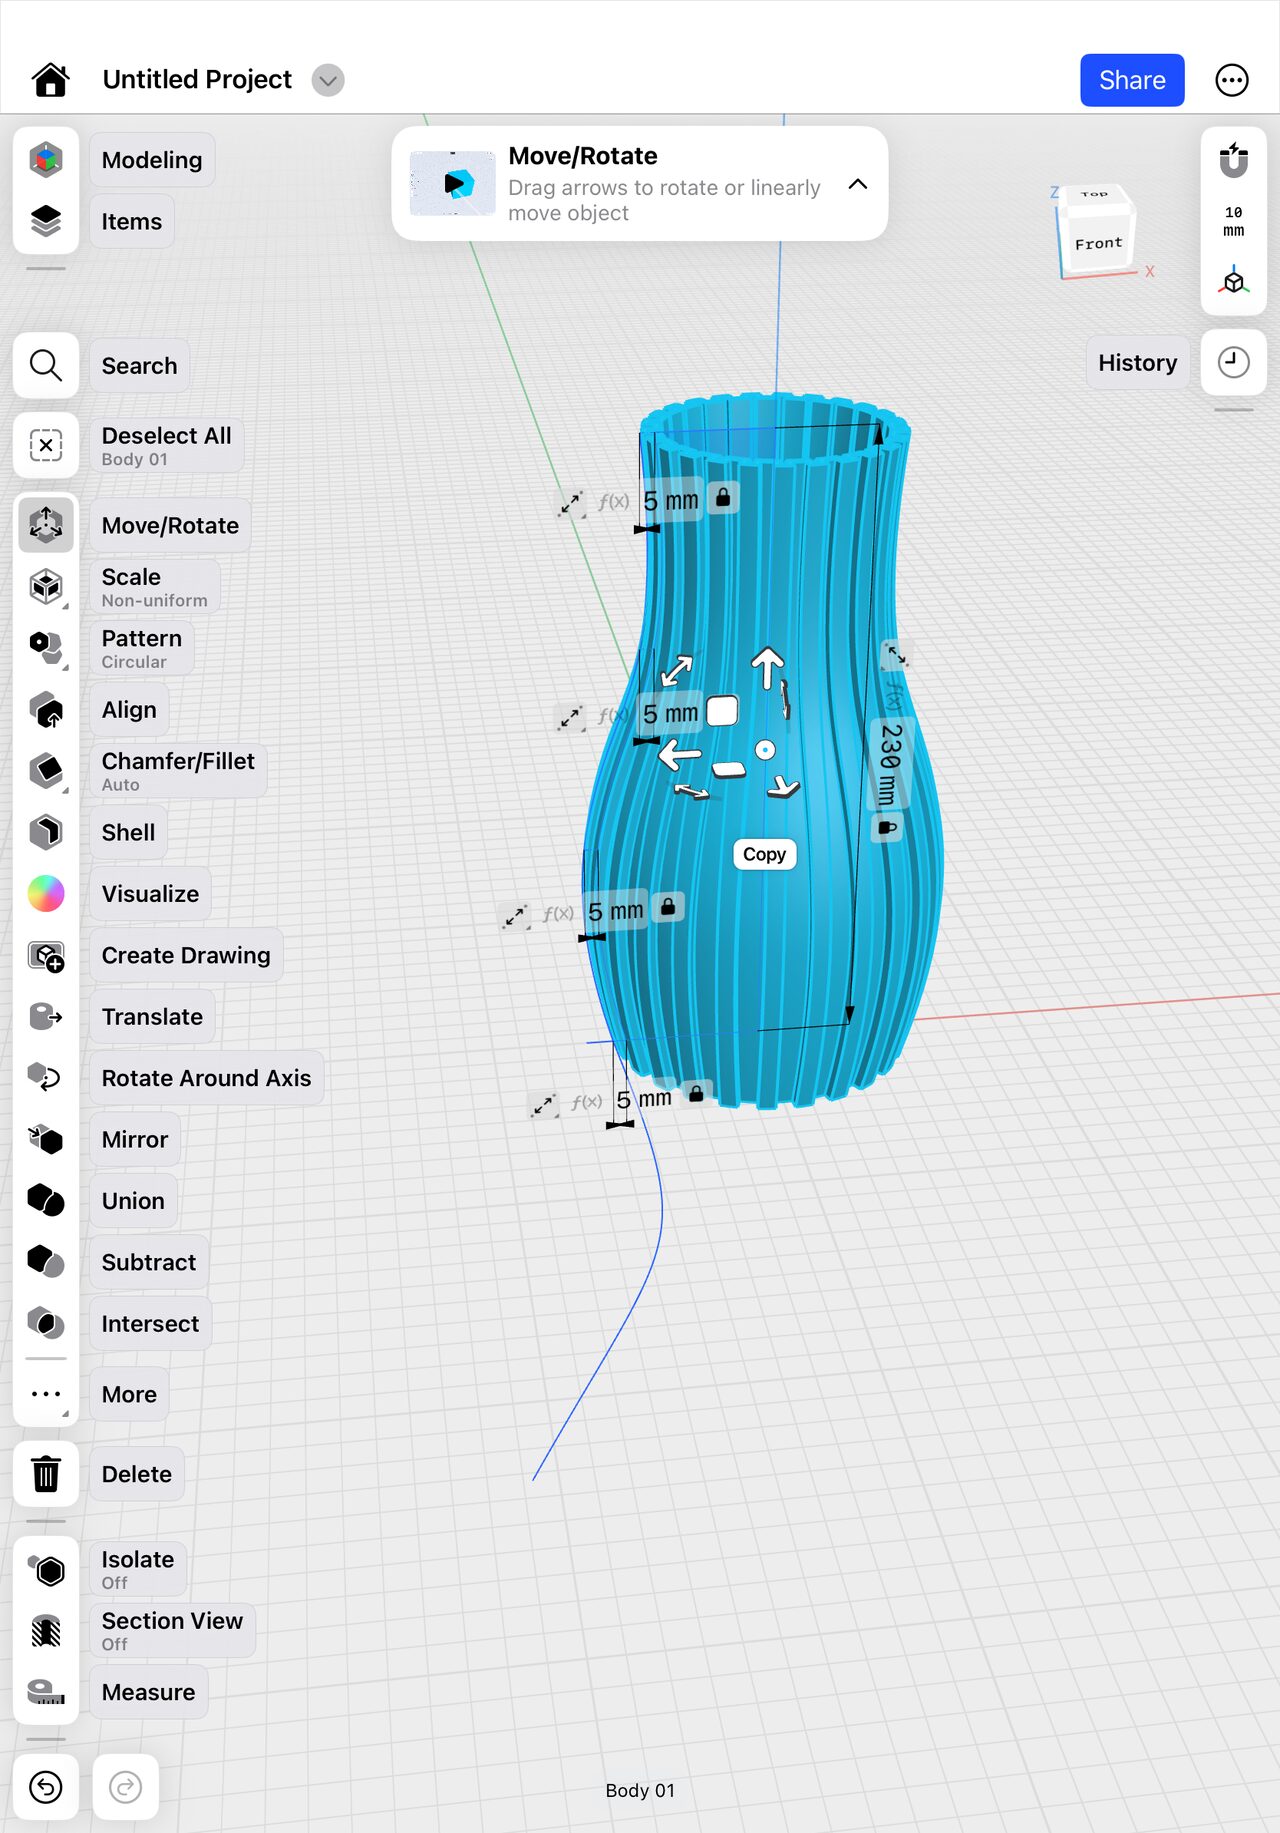Click the Search magnifier icon
This screenshot has height=1833, width=1280.
46,366
